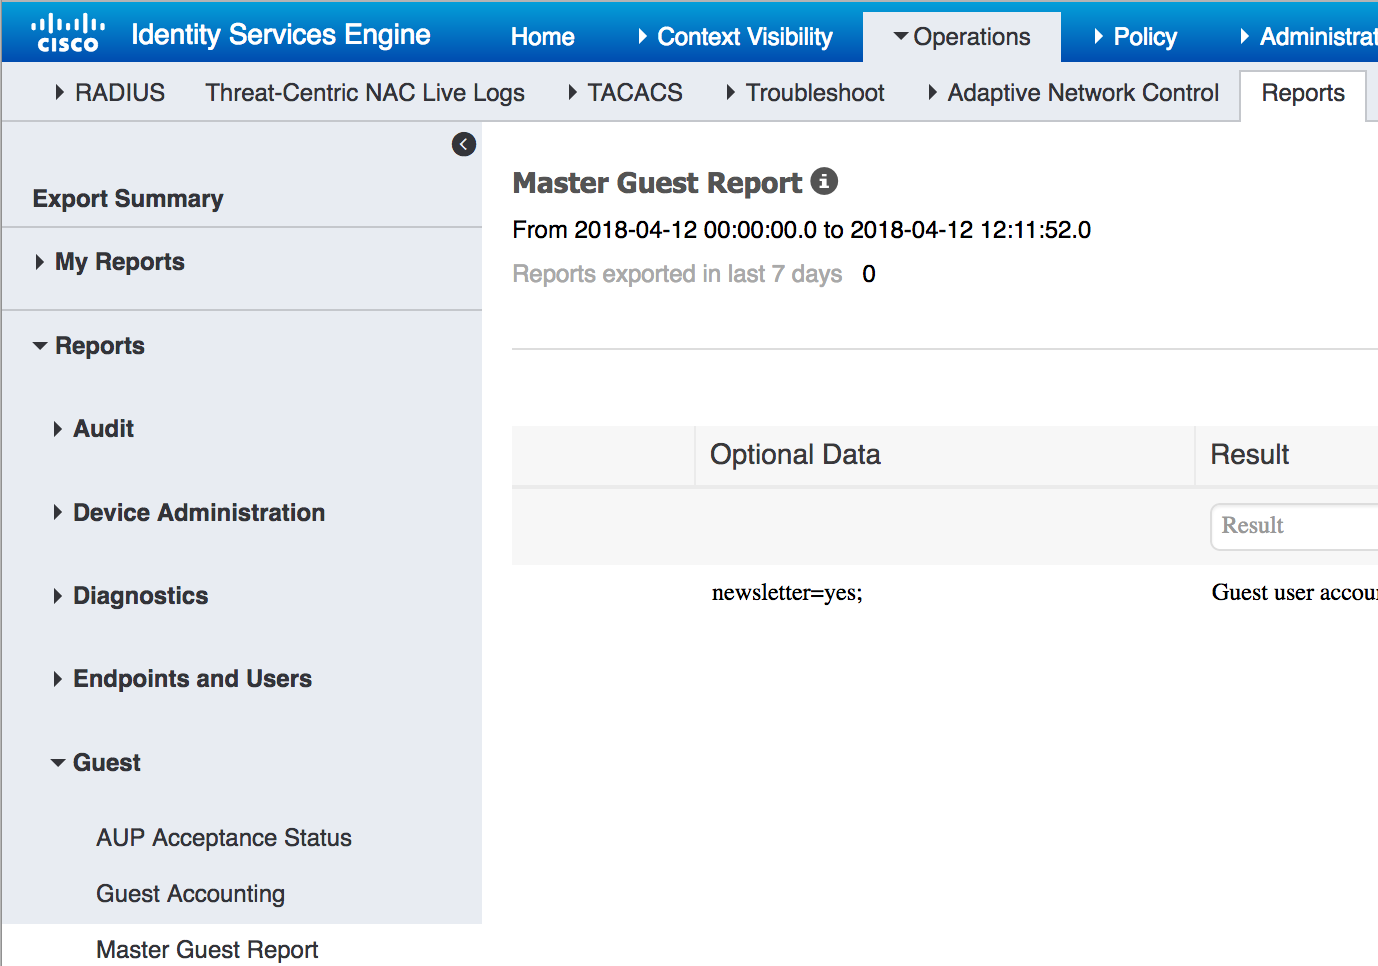Open the Troubleshoot submenu
This screenshot has height=966, width=1378.
(805, 92)
